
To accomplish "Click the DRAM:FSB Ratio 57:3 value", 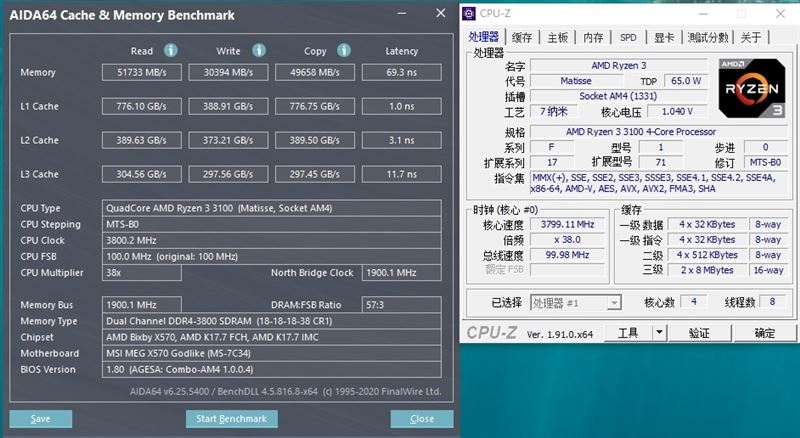I will pos(402,305).
